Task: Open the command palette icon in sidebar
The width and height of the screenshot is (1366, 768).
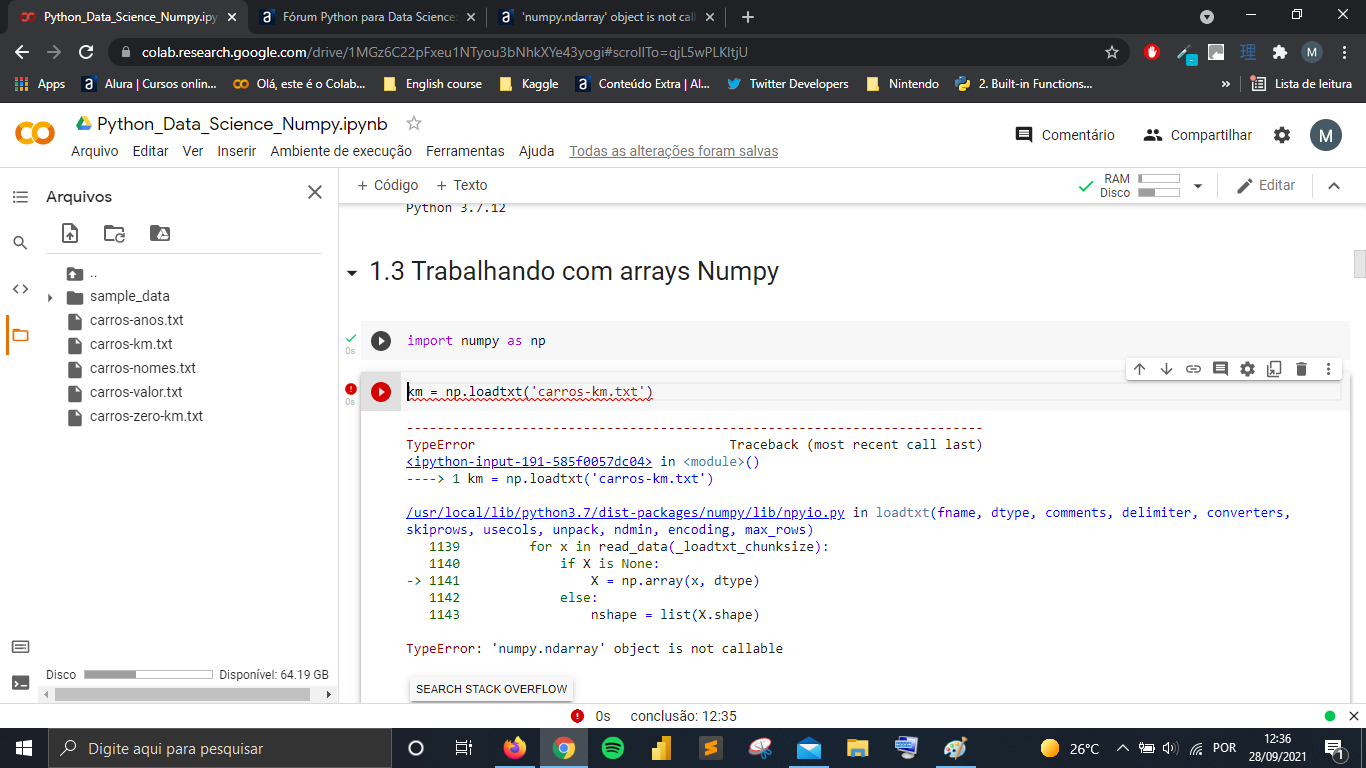Action: 20,647
